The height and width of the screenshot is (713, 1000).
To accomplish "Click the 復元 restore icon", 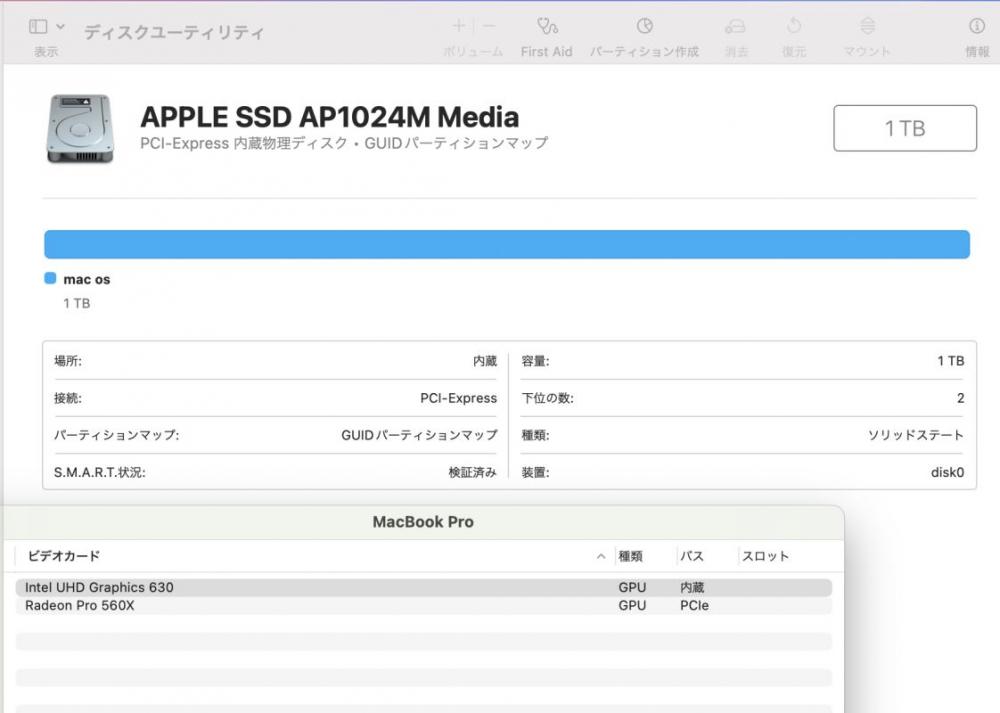I will (794, 26).
